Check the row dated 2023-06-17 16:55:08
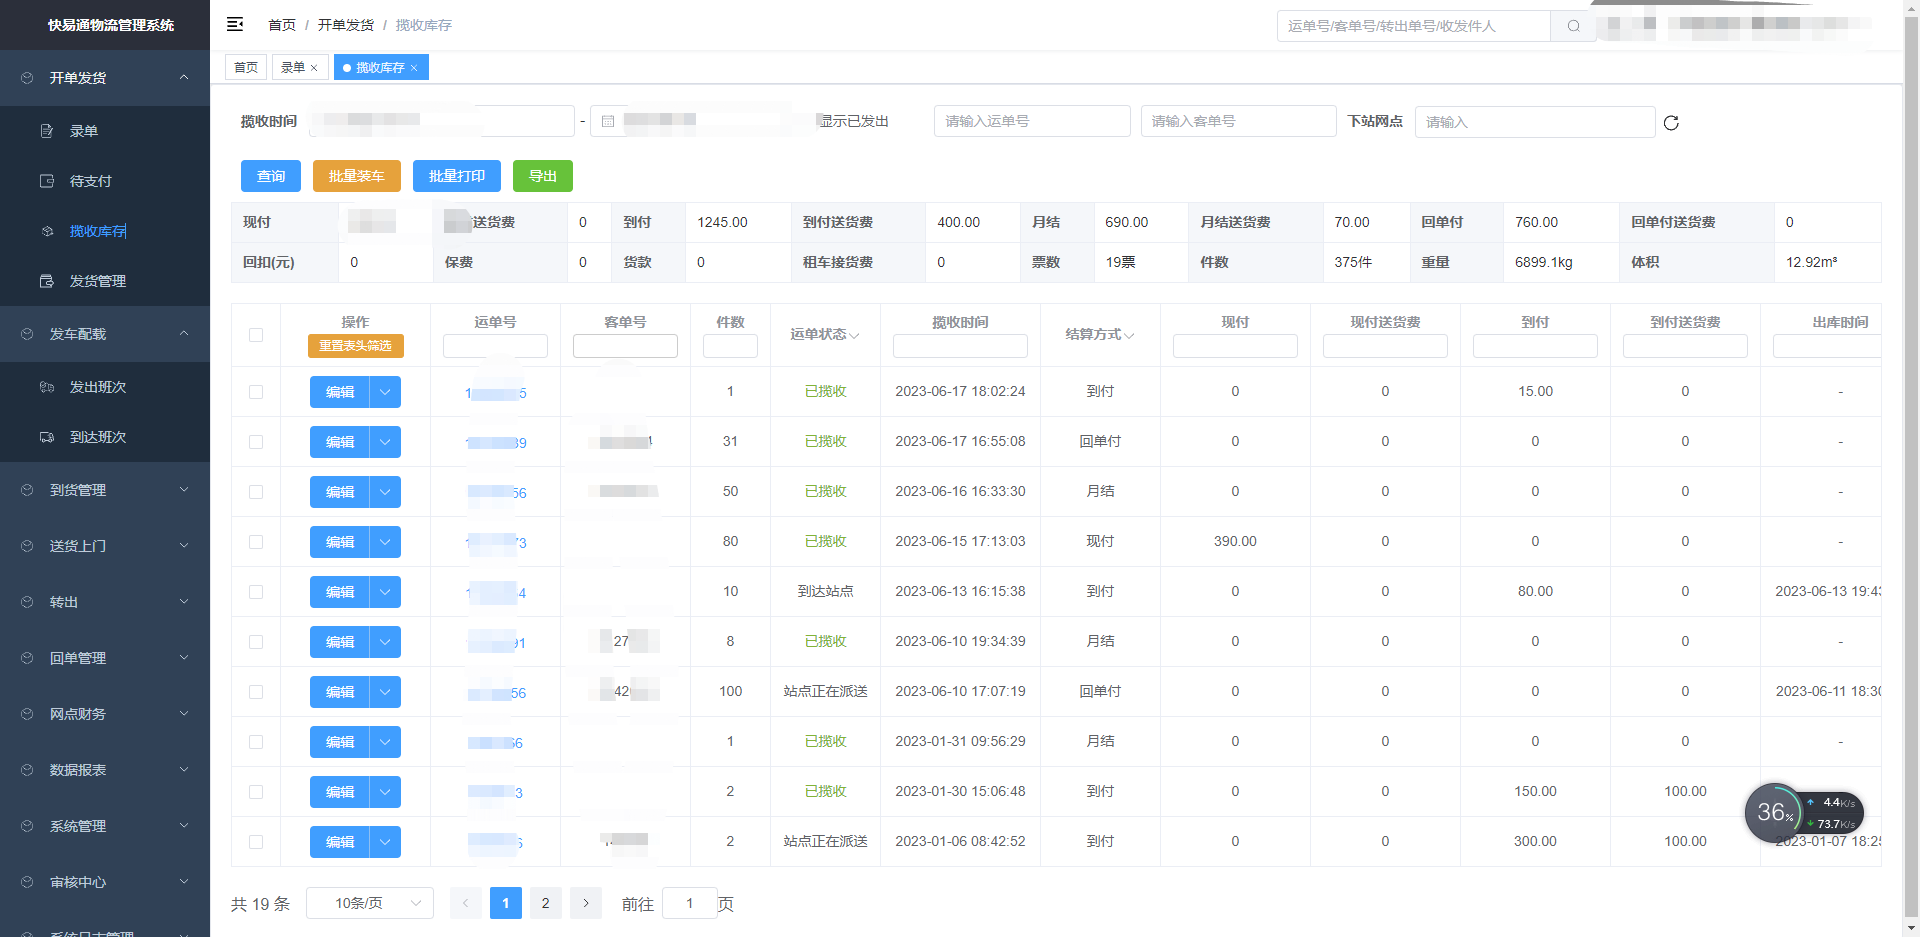This screenshot has height=937, width=1920. pyautogui.click(x=256, y=442)
